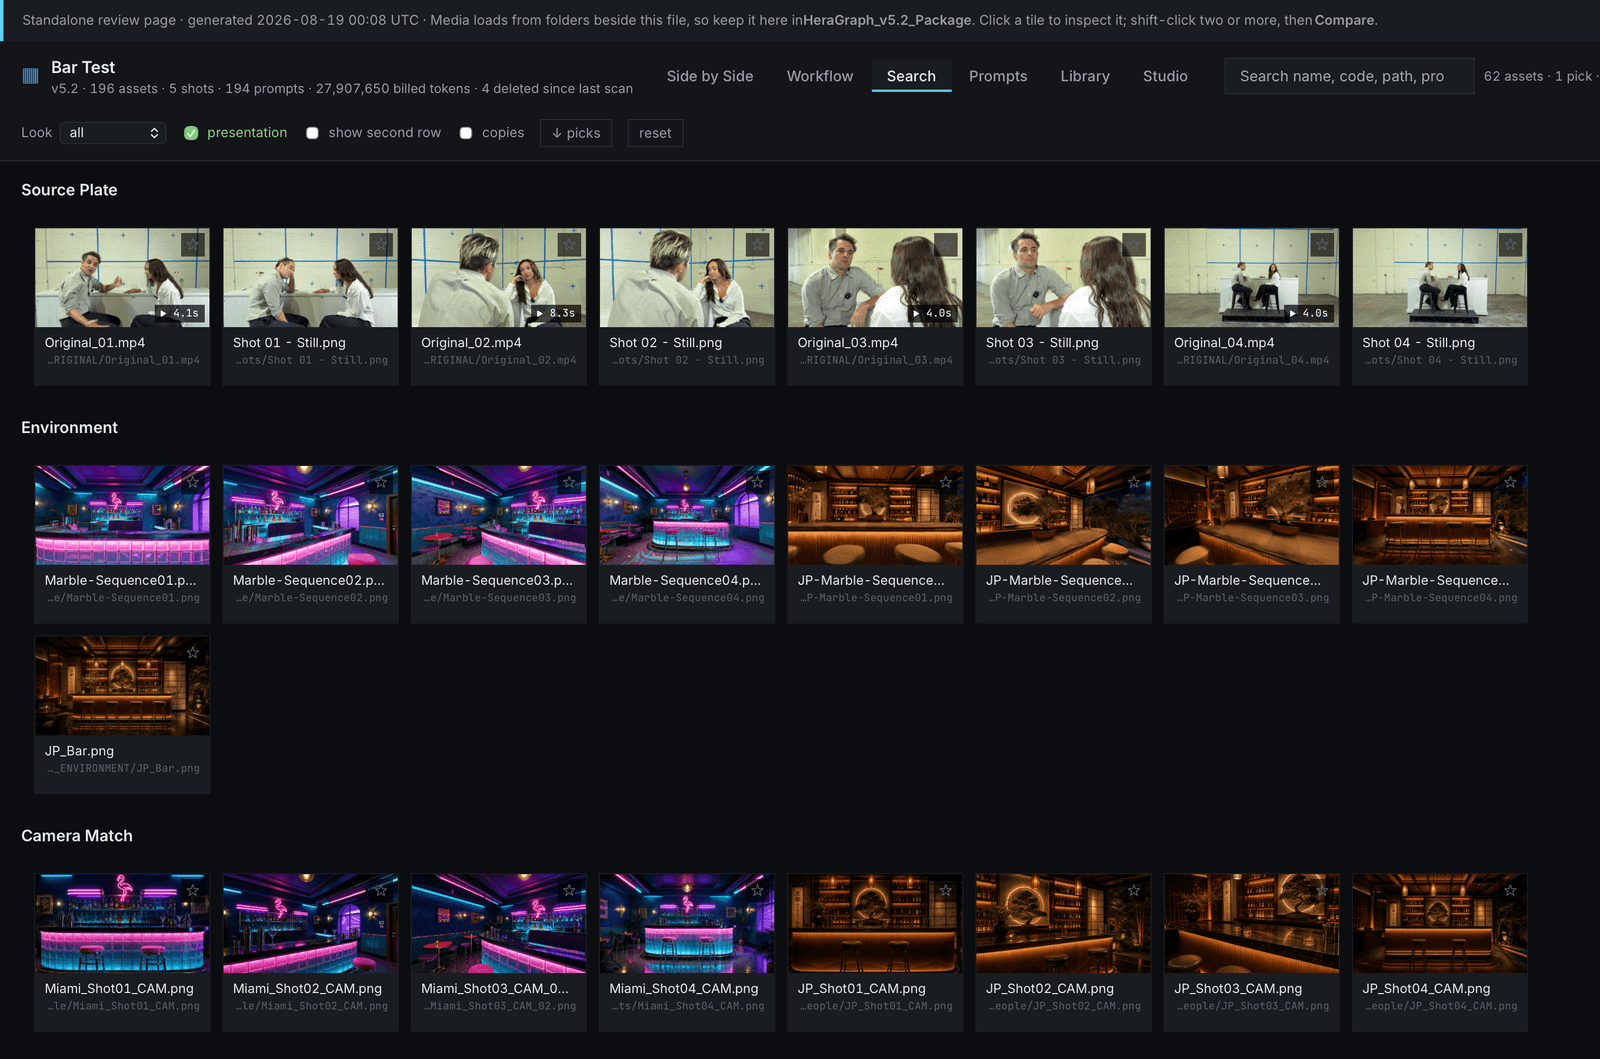Viewport: 1600px width, 1059px height.
Task: Click the reset button
Action: [x=655, y=133]
